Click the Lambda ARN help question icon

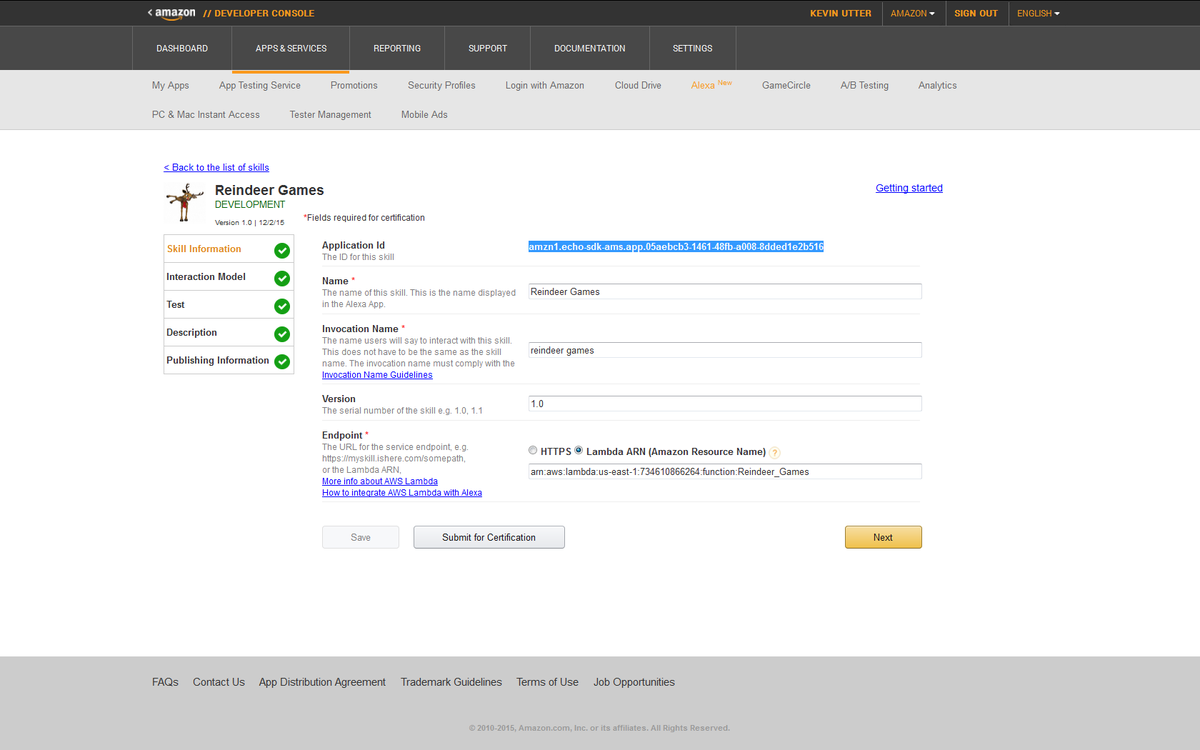775,453
